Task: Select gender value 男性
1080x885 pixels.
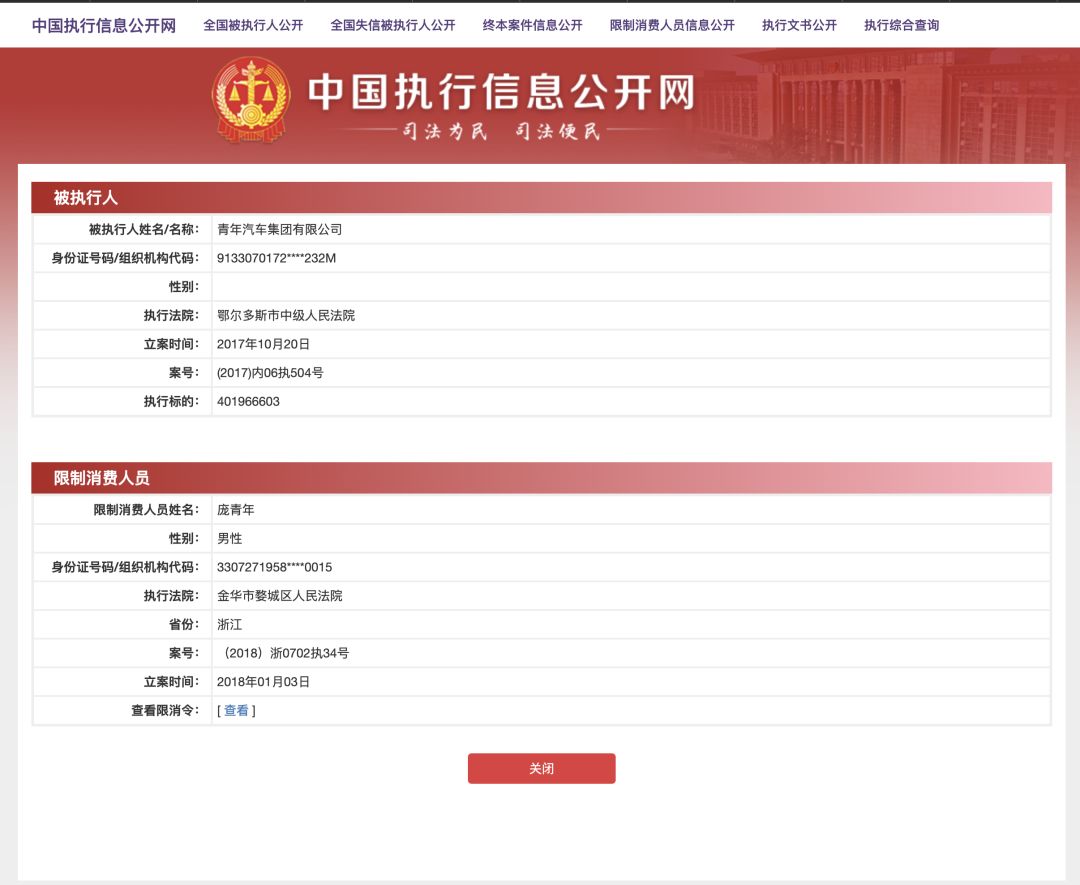Action: (229, 539)
